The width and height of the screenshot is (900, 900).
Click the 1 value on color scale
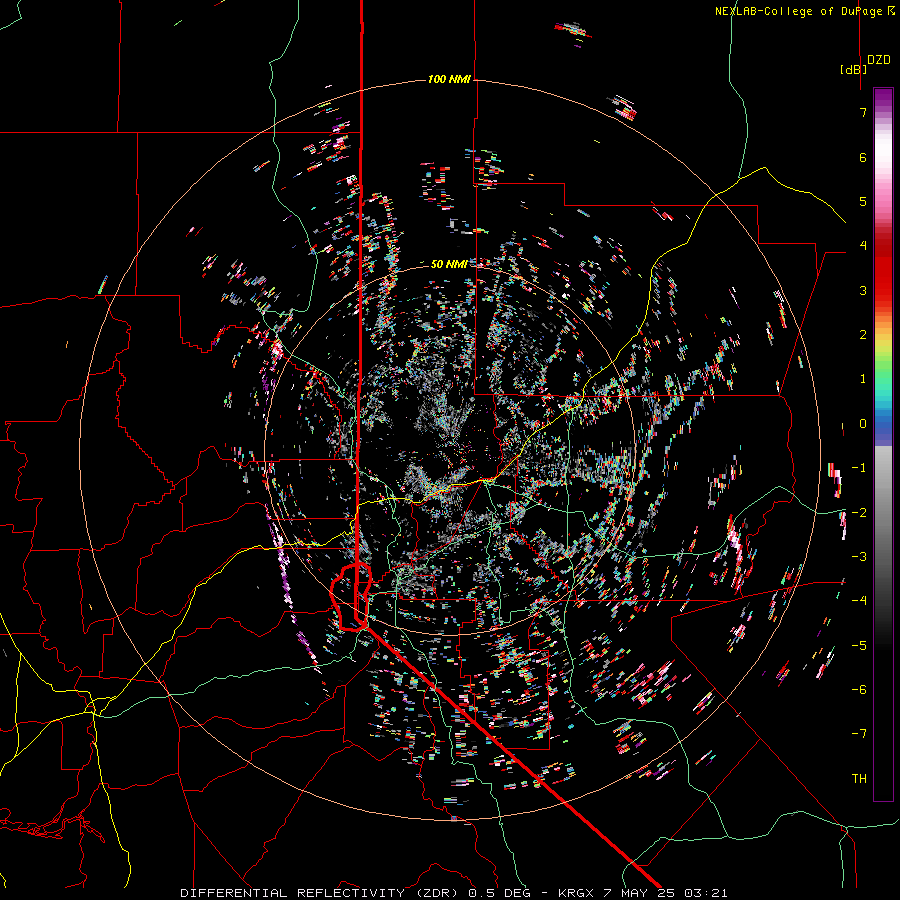pyautogui.click(x=863, y=379)
